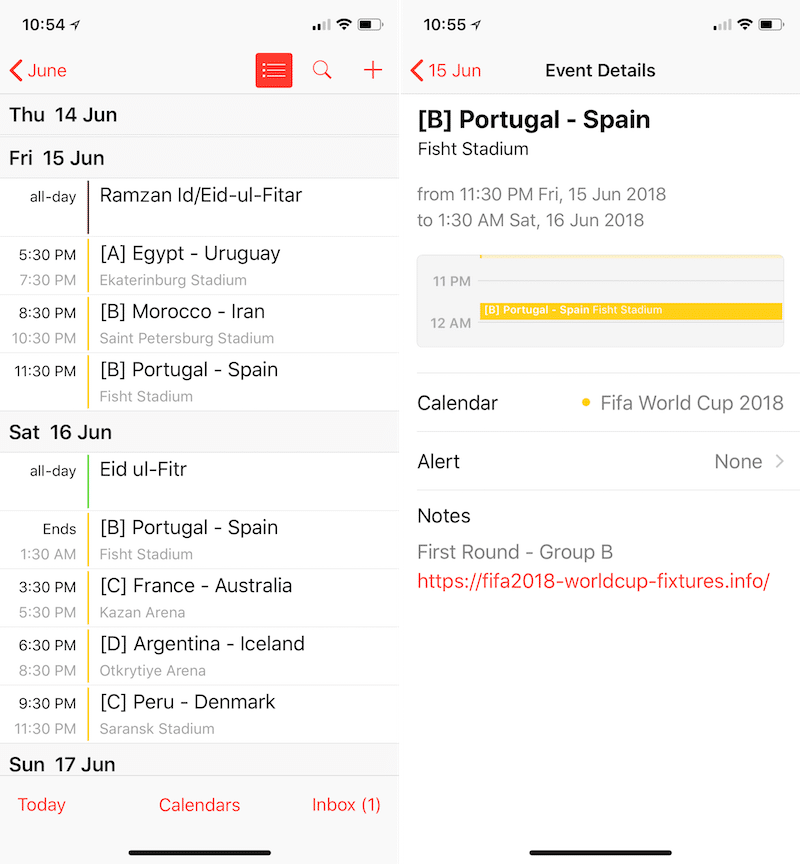Open the calendar search magnifier
This screenshot has width=800, height=864.
coord(322,70)
